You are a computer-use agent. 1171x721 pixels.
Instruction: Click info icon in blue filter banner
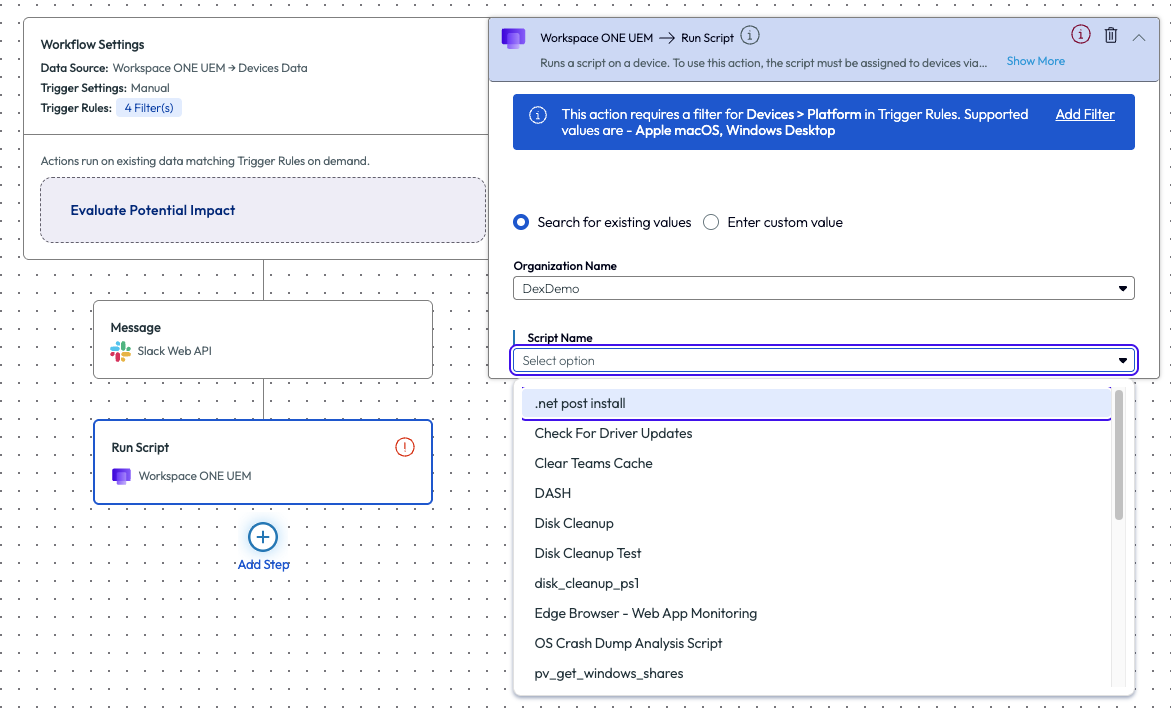pos(538,115)
